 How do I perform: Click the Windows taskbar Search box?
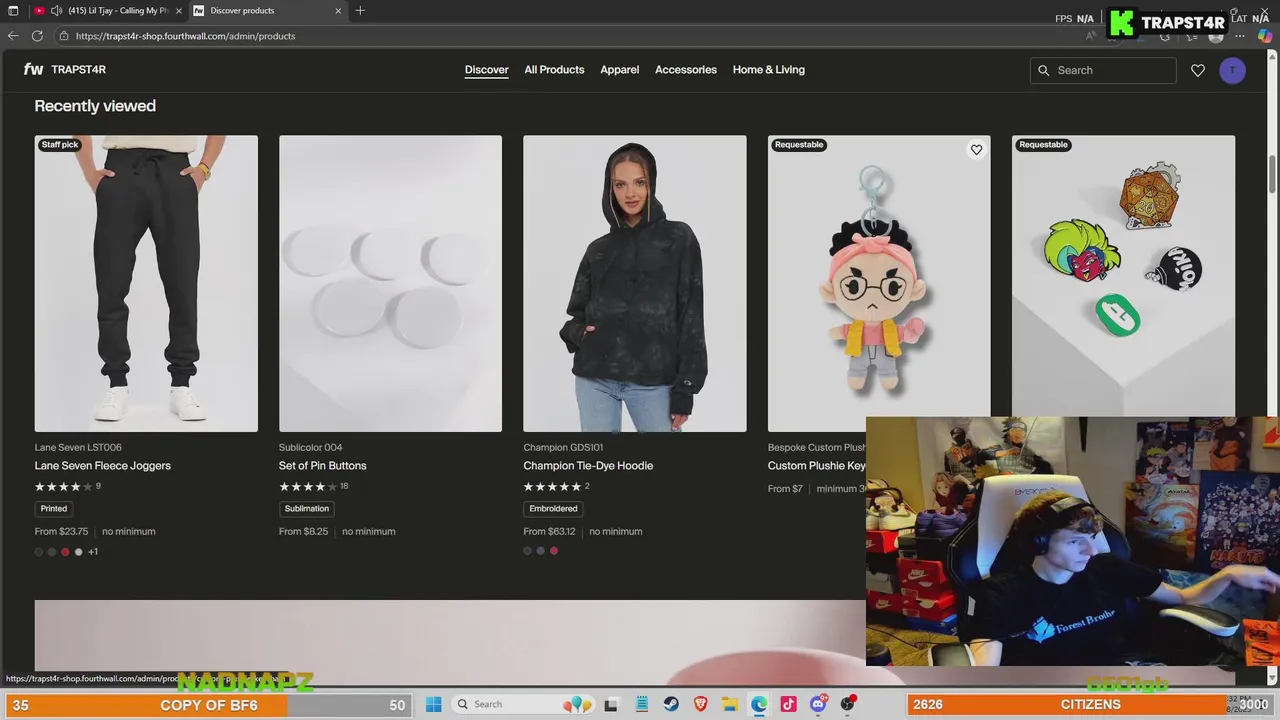pos(523,704)
